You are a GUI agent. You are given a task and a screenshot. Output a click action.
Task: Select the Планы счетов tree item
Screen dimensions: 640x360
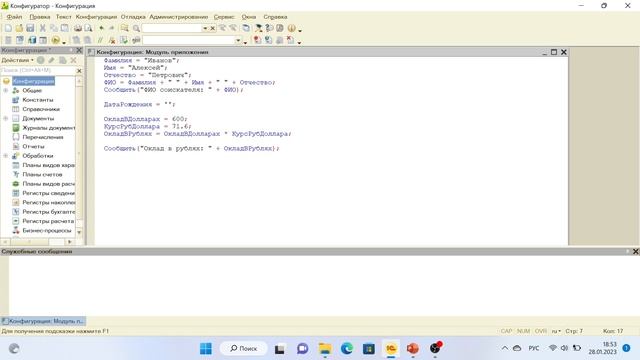[x=42, y=174]
